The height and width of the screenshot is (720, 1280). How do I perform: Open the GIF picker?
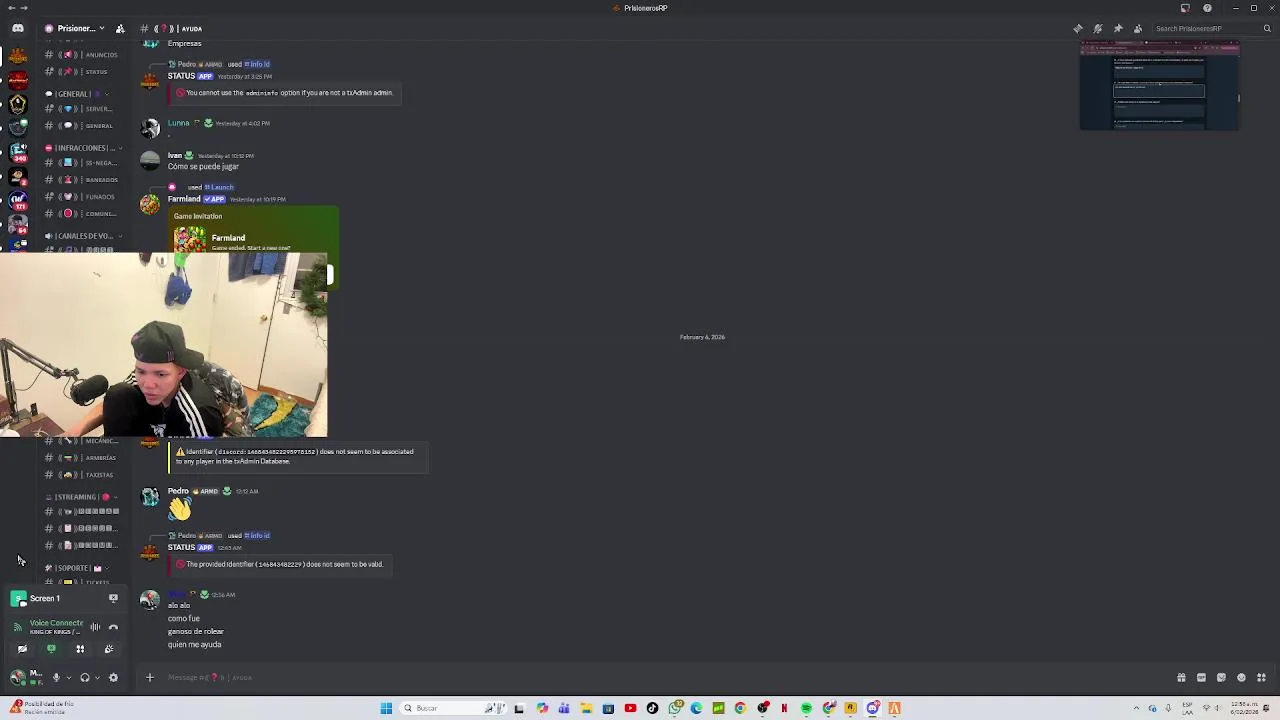1201,677
